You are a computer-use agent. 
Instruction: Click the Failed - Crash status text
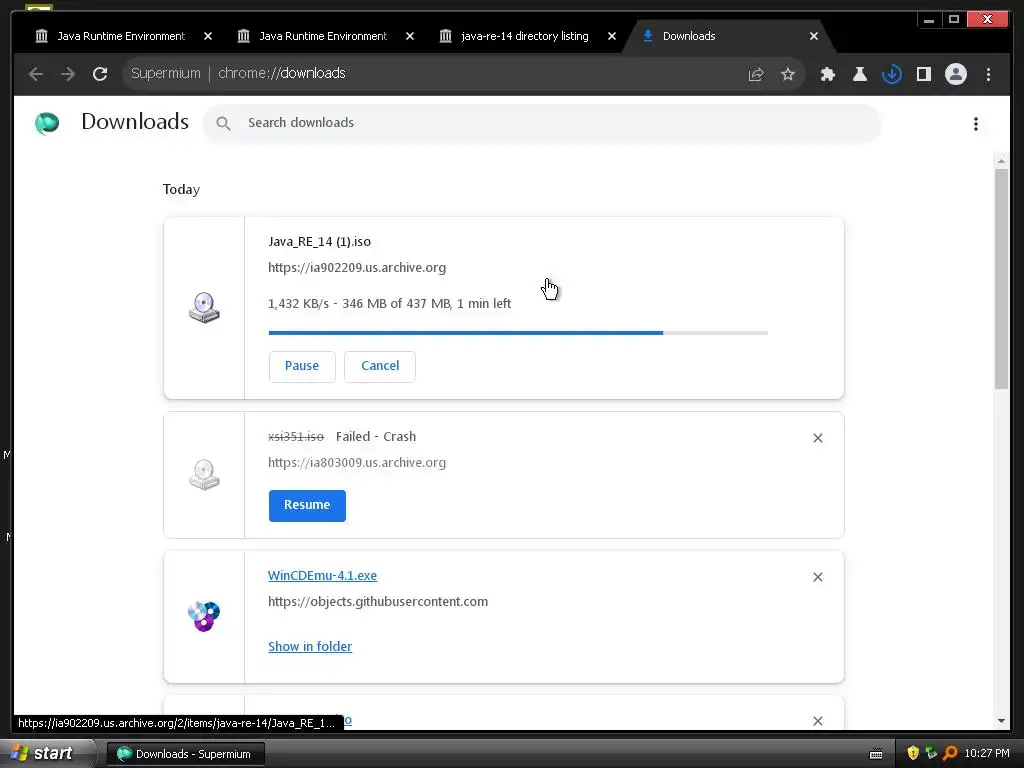(376, 436)
